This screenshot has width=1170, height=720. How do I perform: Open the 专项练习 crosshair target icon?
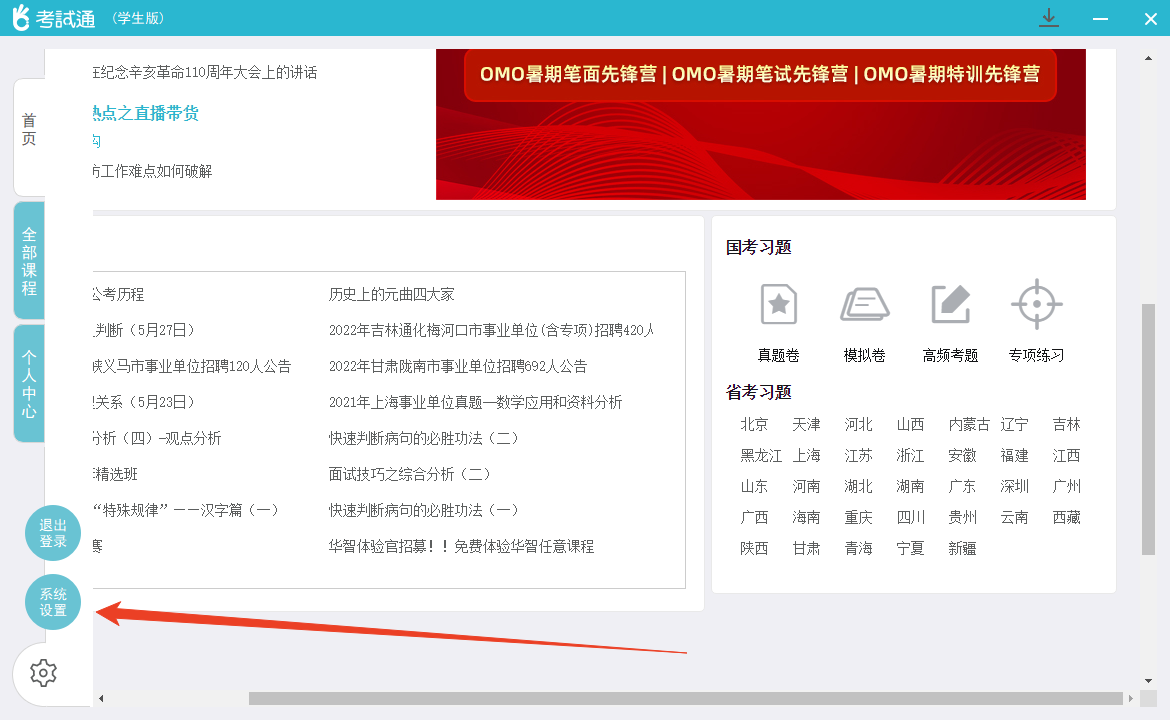coord(1036,304)
